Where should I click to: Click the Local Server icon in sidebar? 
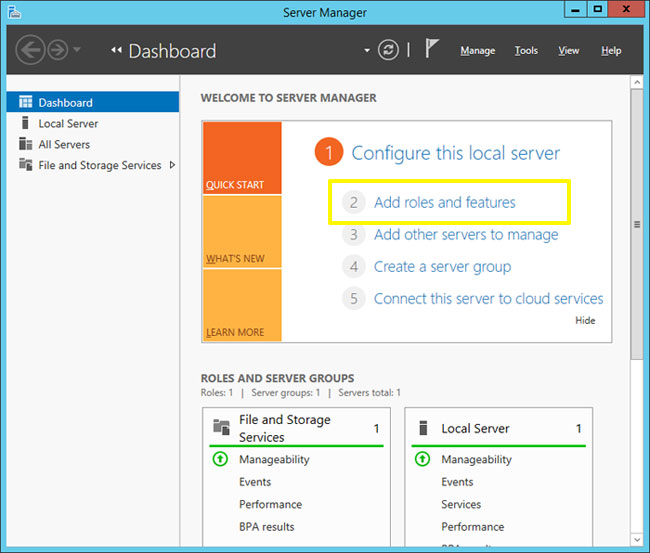point(25,123)
